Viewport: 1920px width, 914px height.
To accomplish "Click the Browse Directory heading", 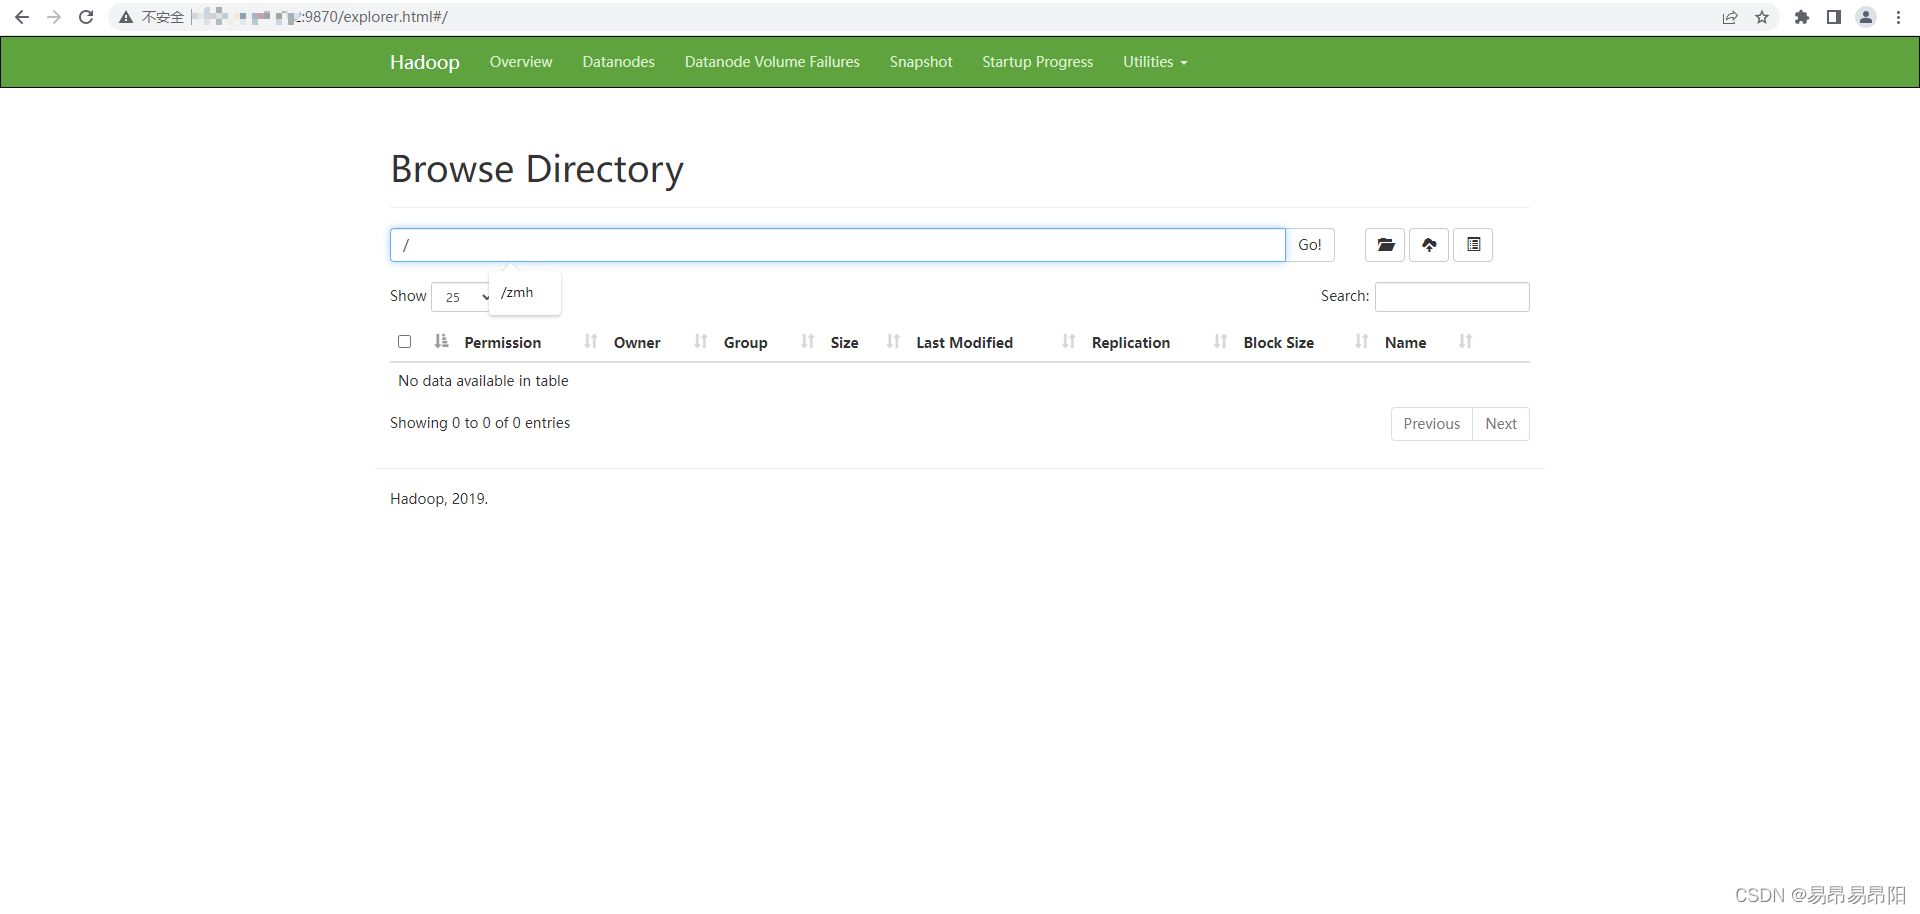I will click(537, 169).
